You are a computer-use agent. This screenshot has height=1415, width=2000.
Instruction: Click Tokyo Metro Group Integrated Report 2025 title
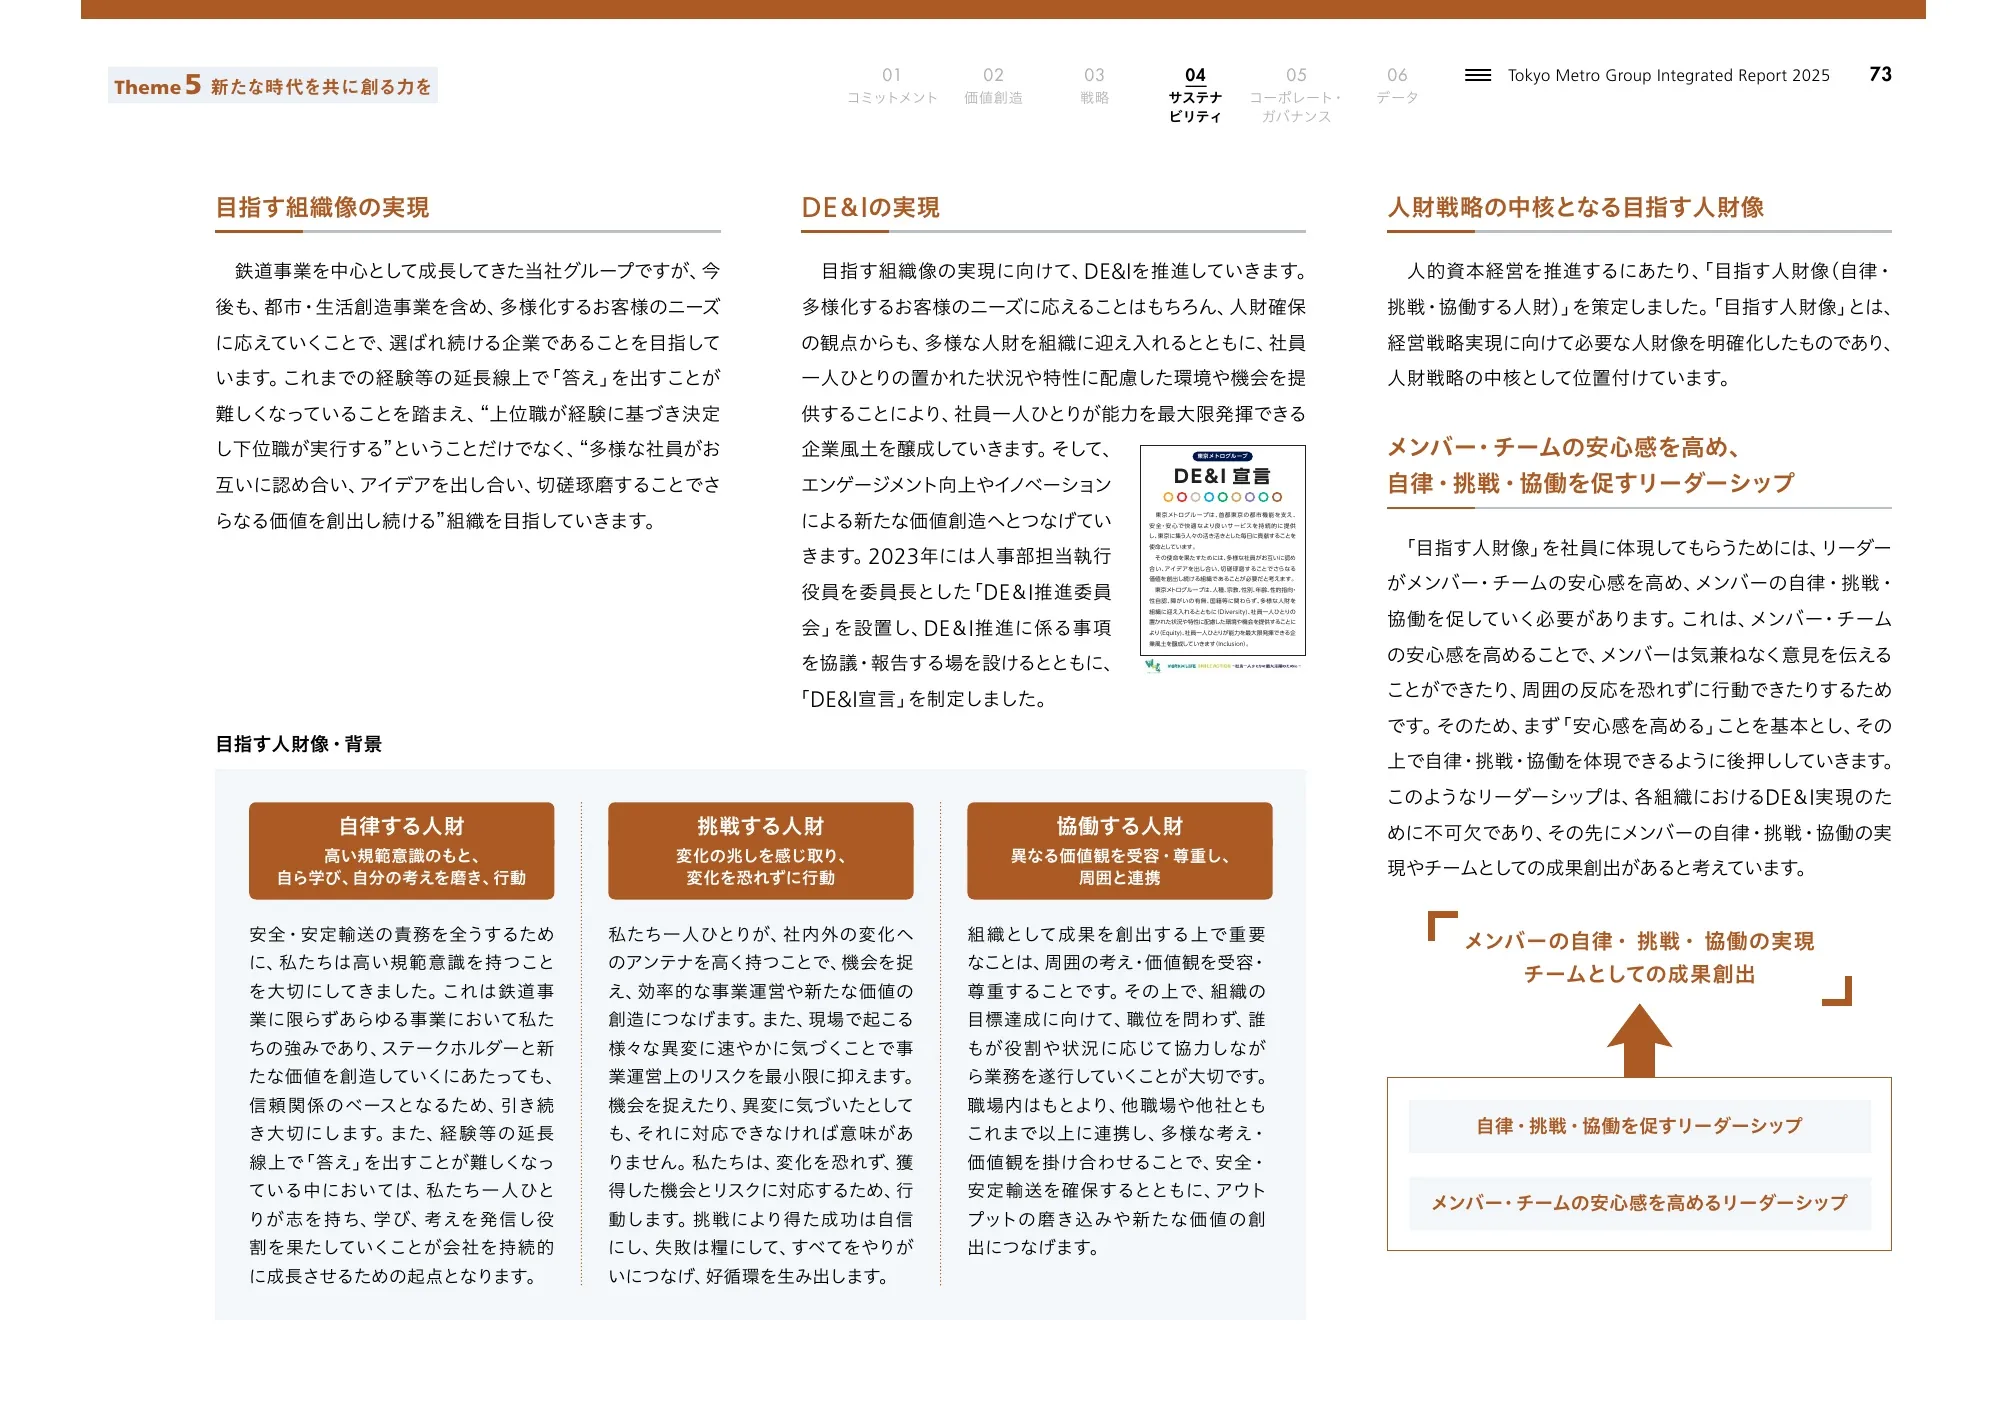point(1668,76)
